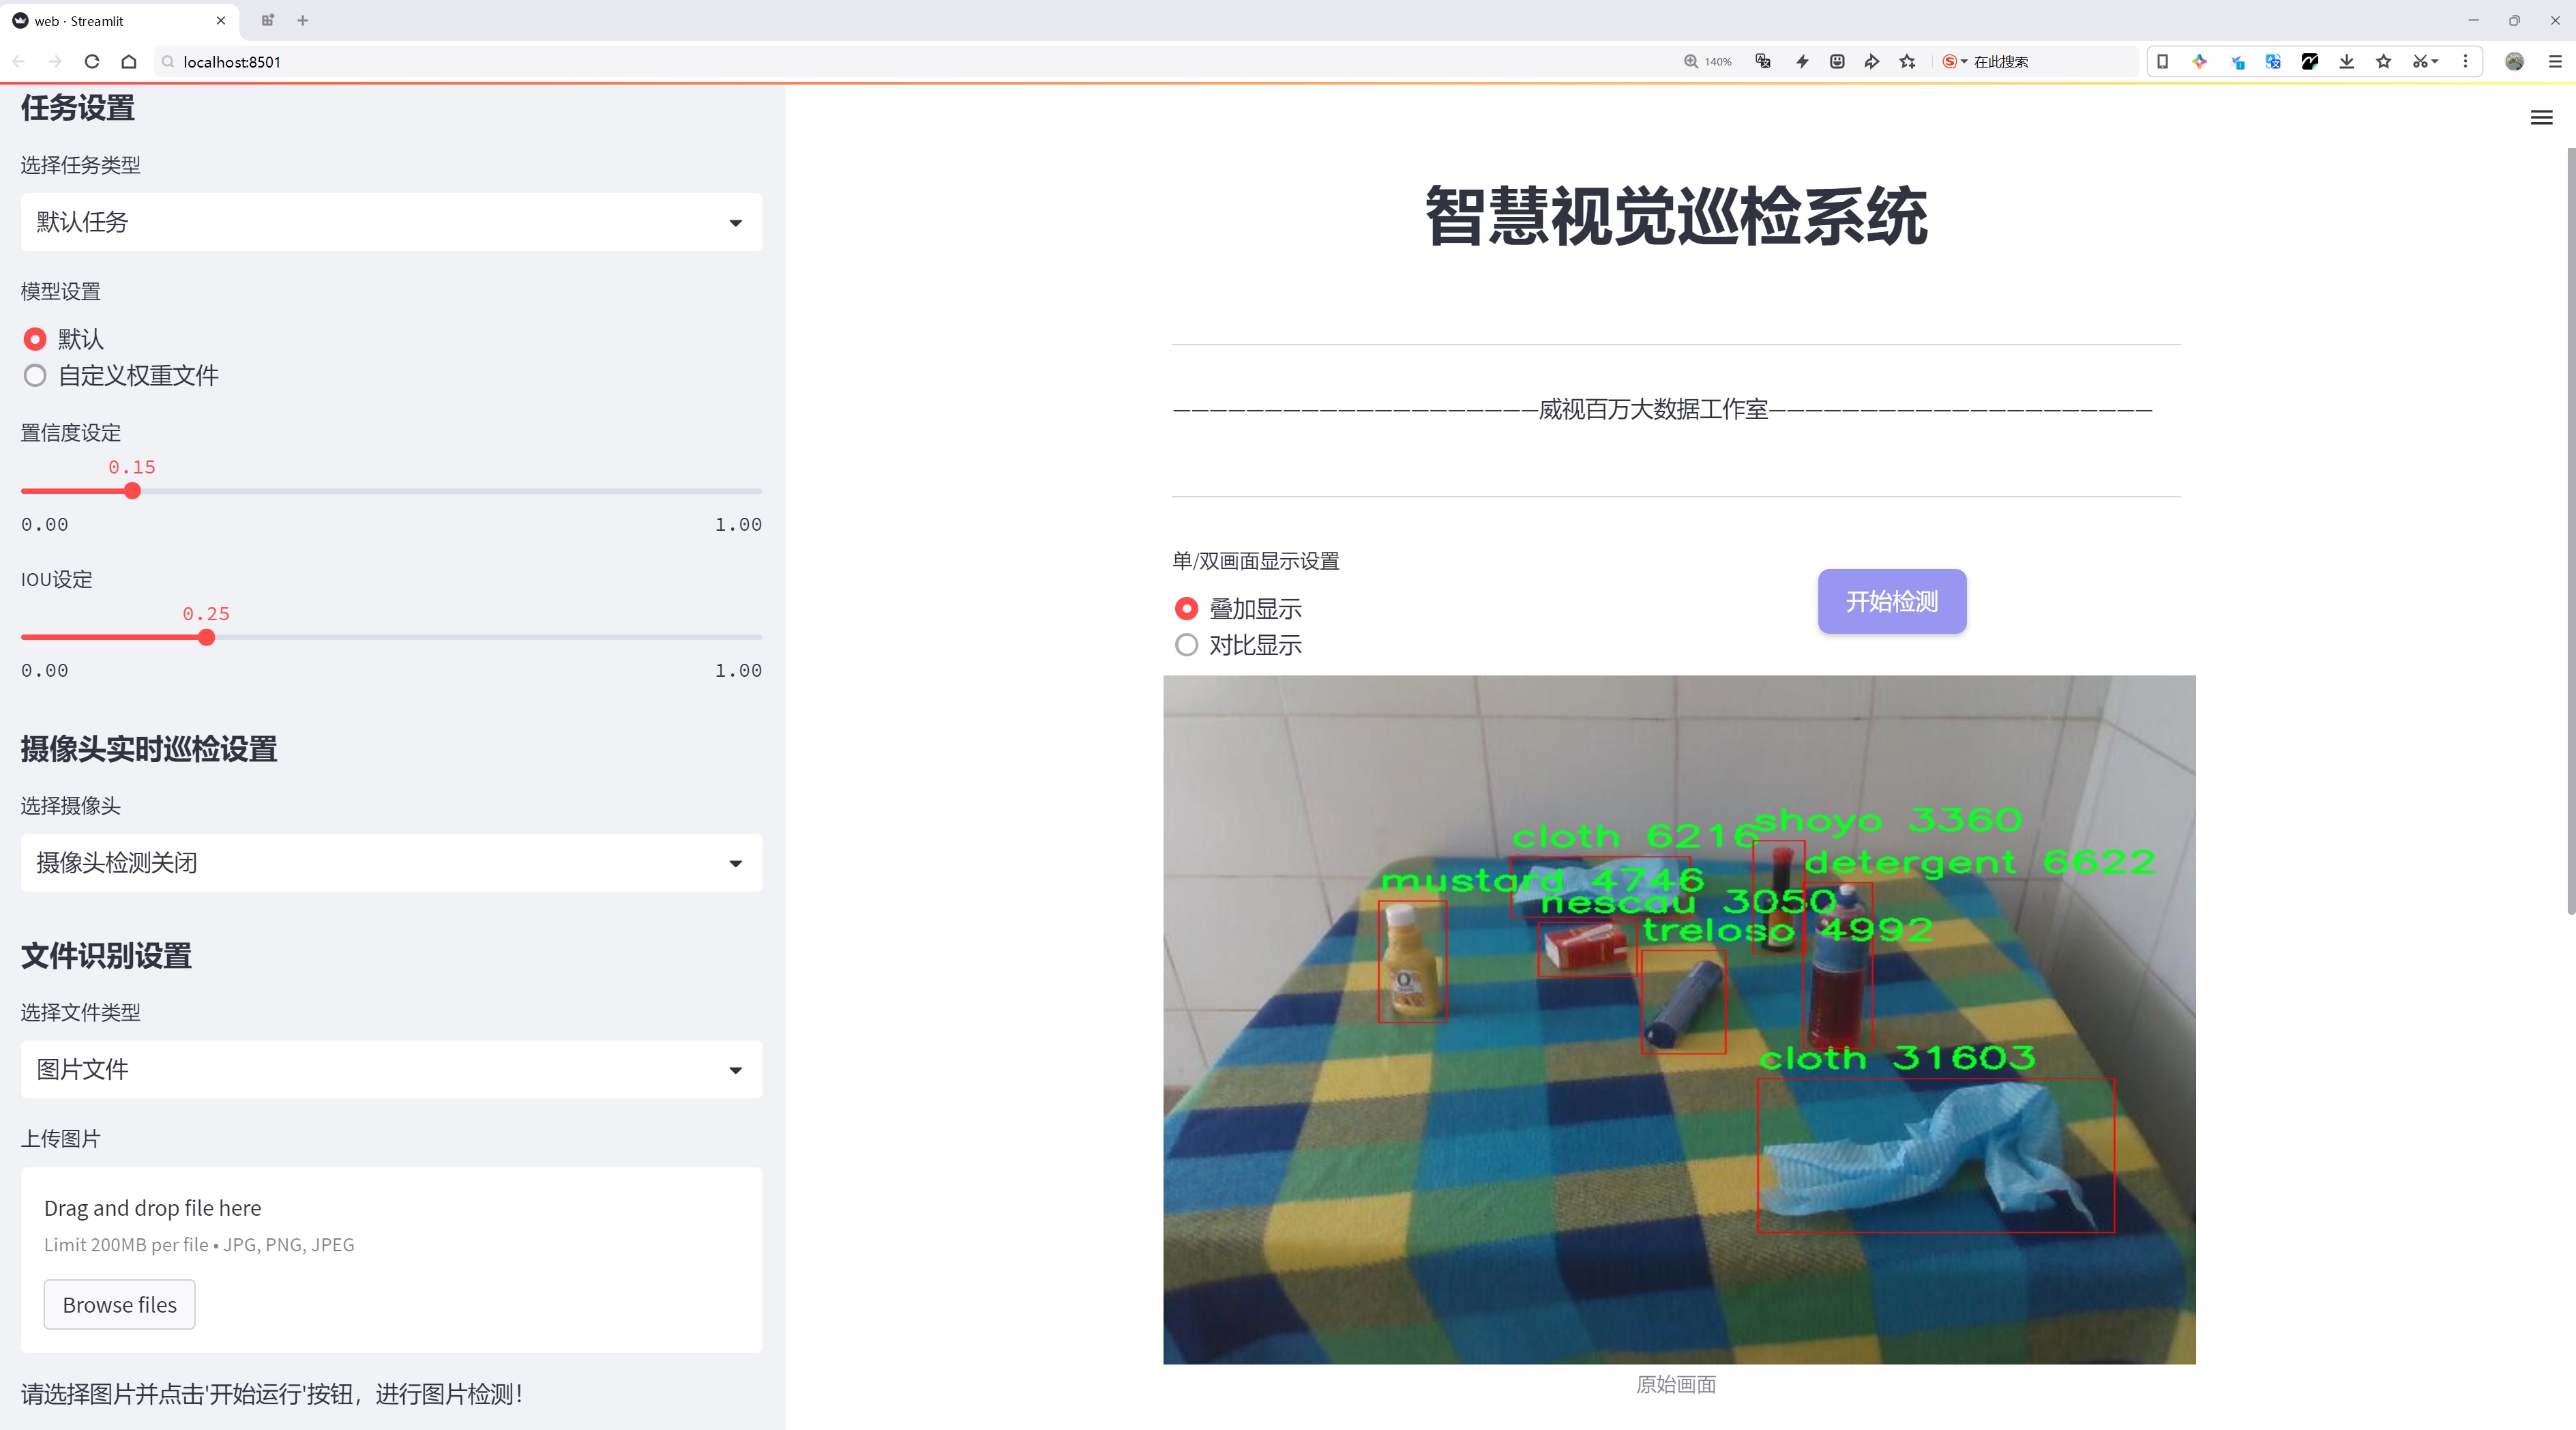Open the bookmarks star in toolbar
The width and height of the screenshot is (2576, 1430).
2384,62
